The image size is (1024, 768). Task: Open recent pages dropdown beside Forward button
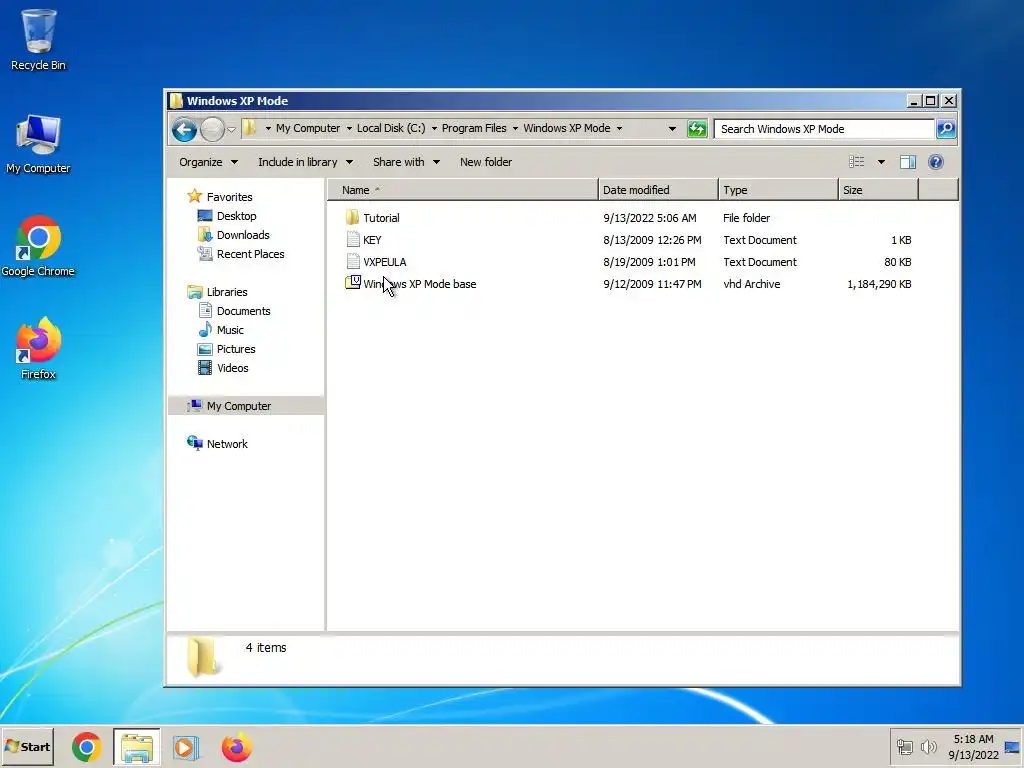pyautogui.click(x=231, y=129)
